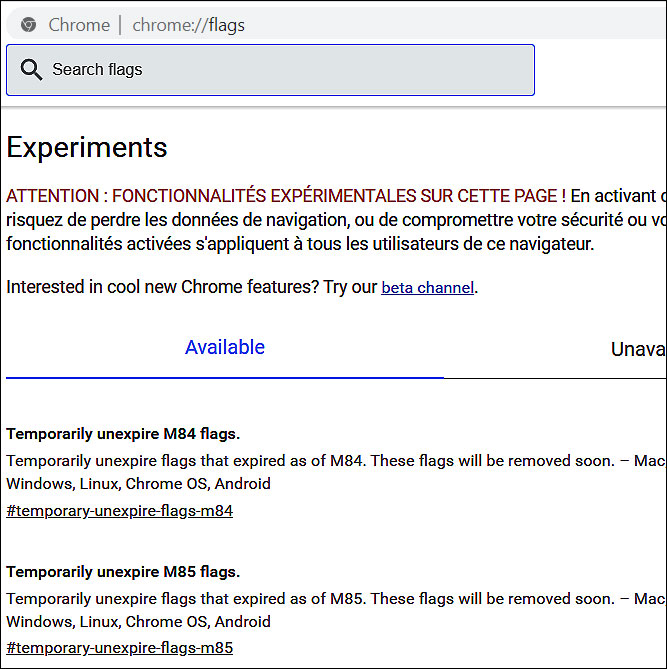Click the 'Temporarily unexpire M85 flags.' title
The height and width of the screenshot is (669, 667).
pyautogui.click(x=123, y=572)
